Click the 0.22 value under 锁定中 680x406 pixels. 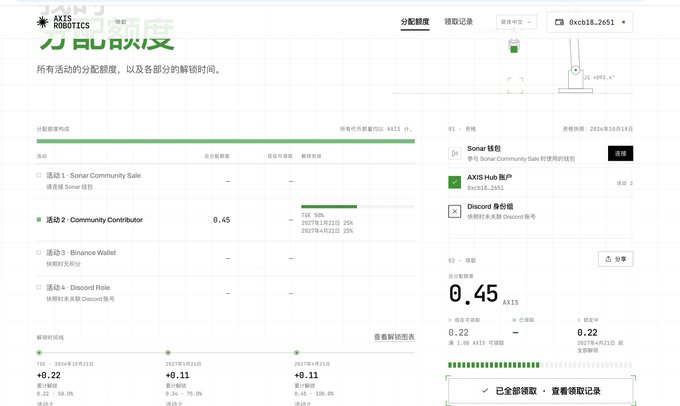(x=587, y=333)
